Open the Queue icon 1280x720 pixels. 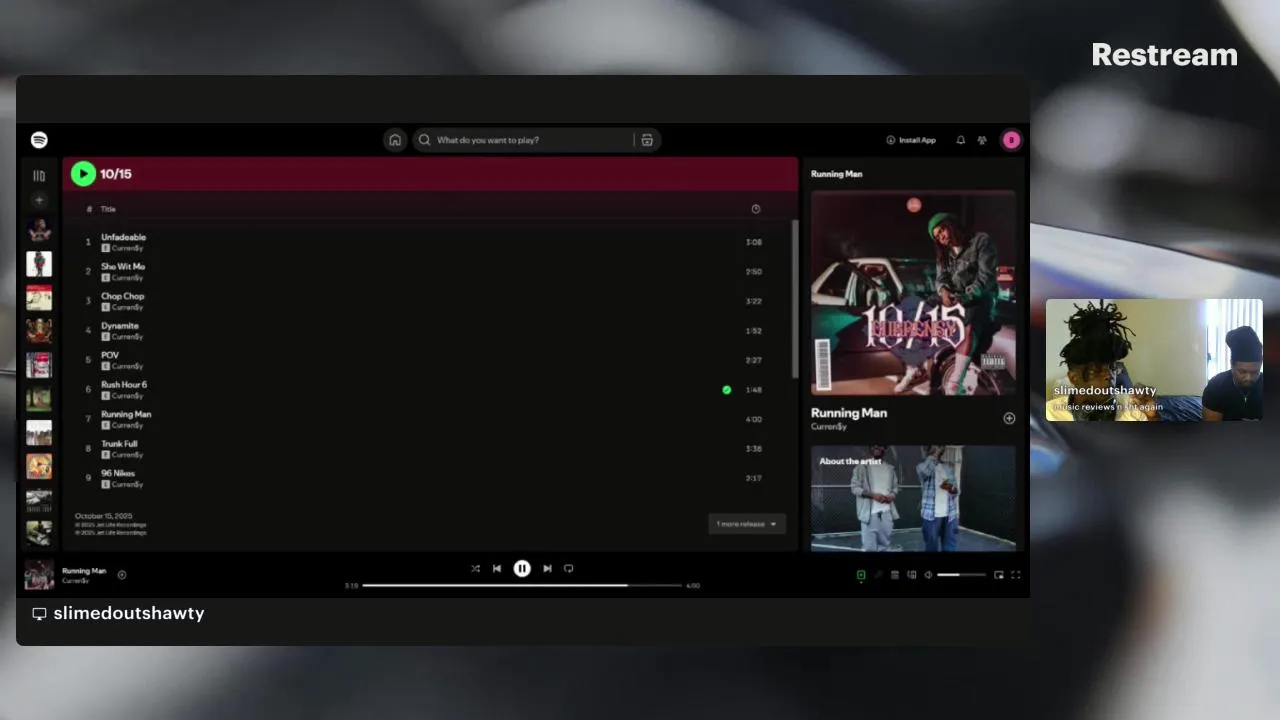point(895,575)
